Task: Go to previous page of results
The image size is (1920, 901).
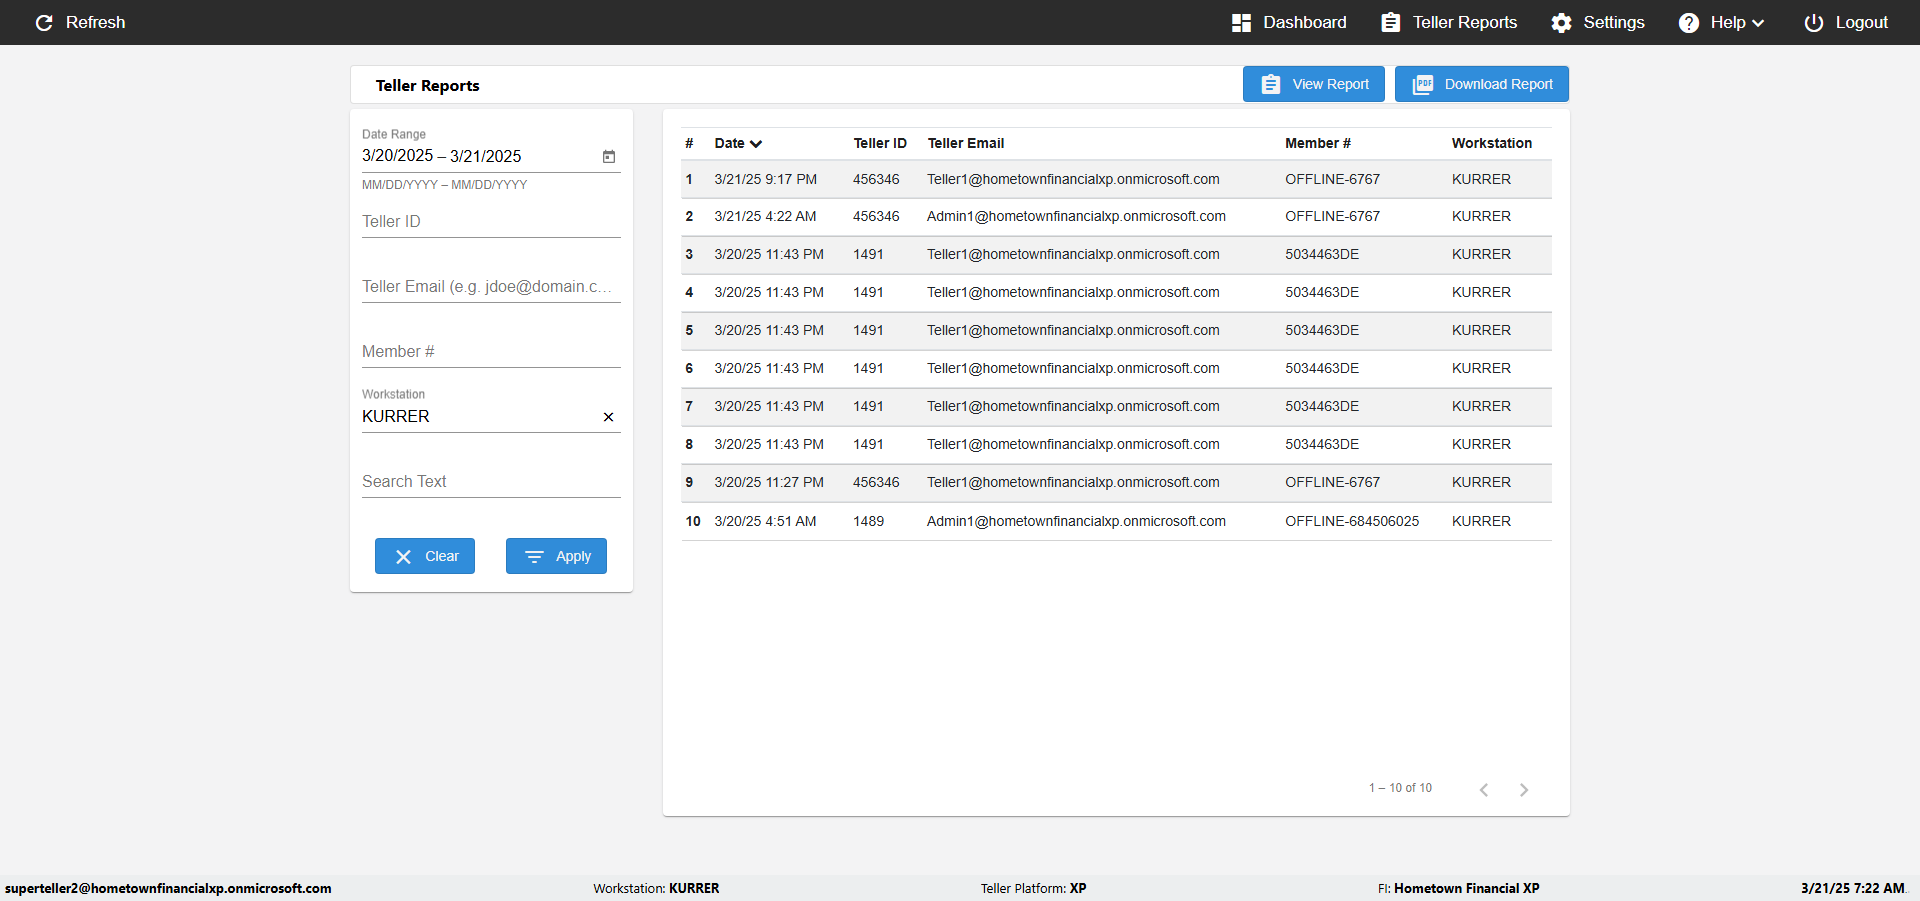Action: point(1484,789)
